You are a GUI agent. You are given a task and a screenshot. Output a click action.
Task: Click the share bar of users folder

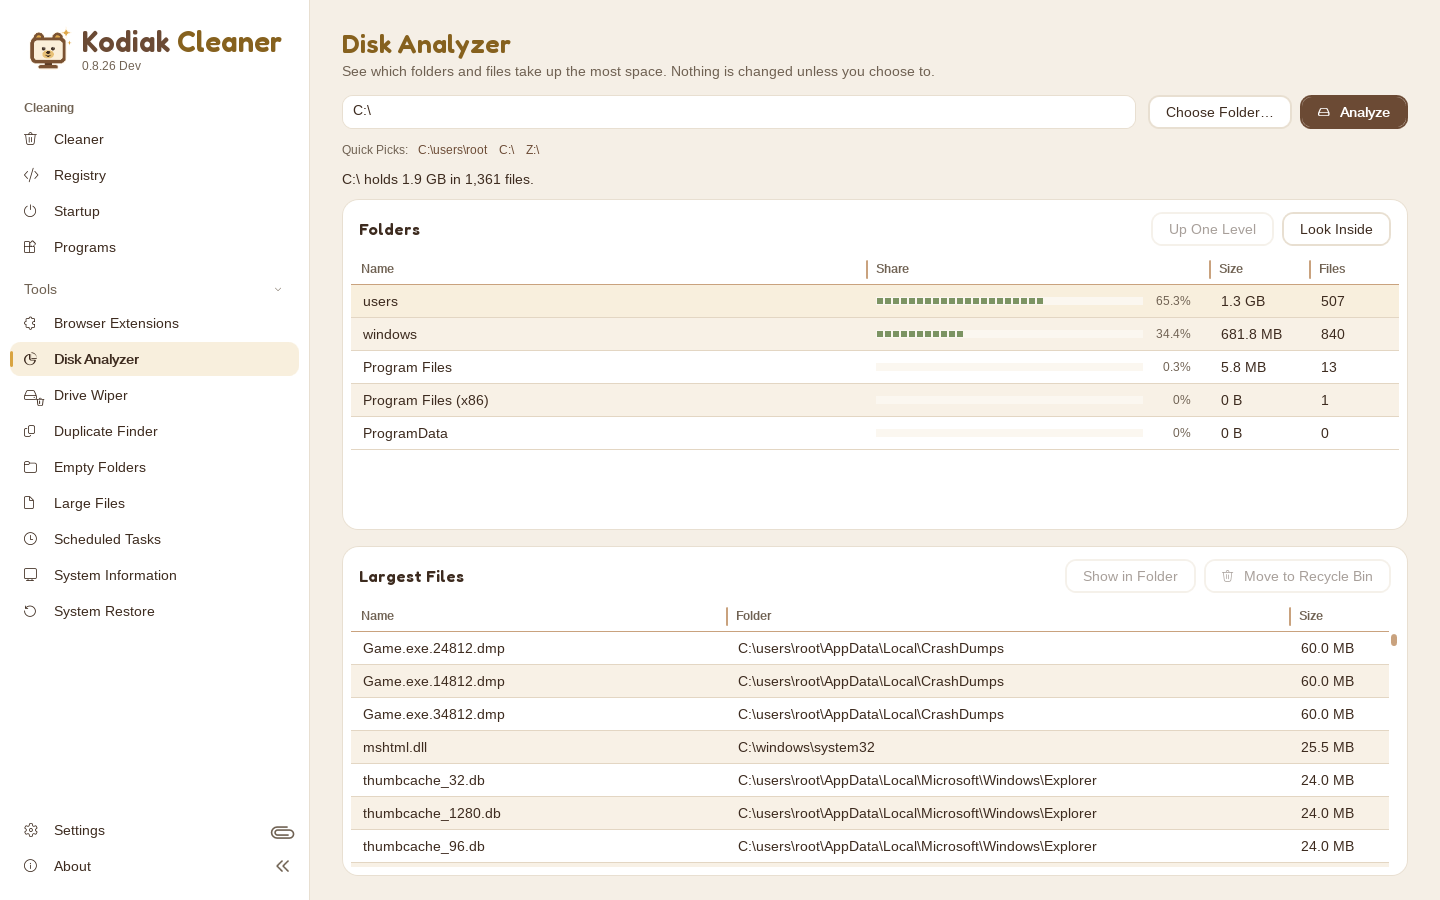pyautogui.click(x=1009, y=301)
